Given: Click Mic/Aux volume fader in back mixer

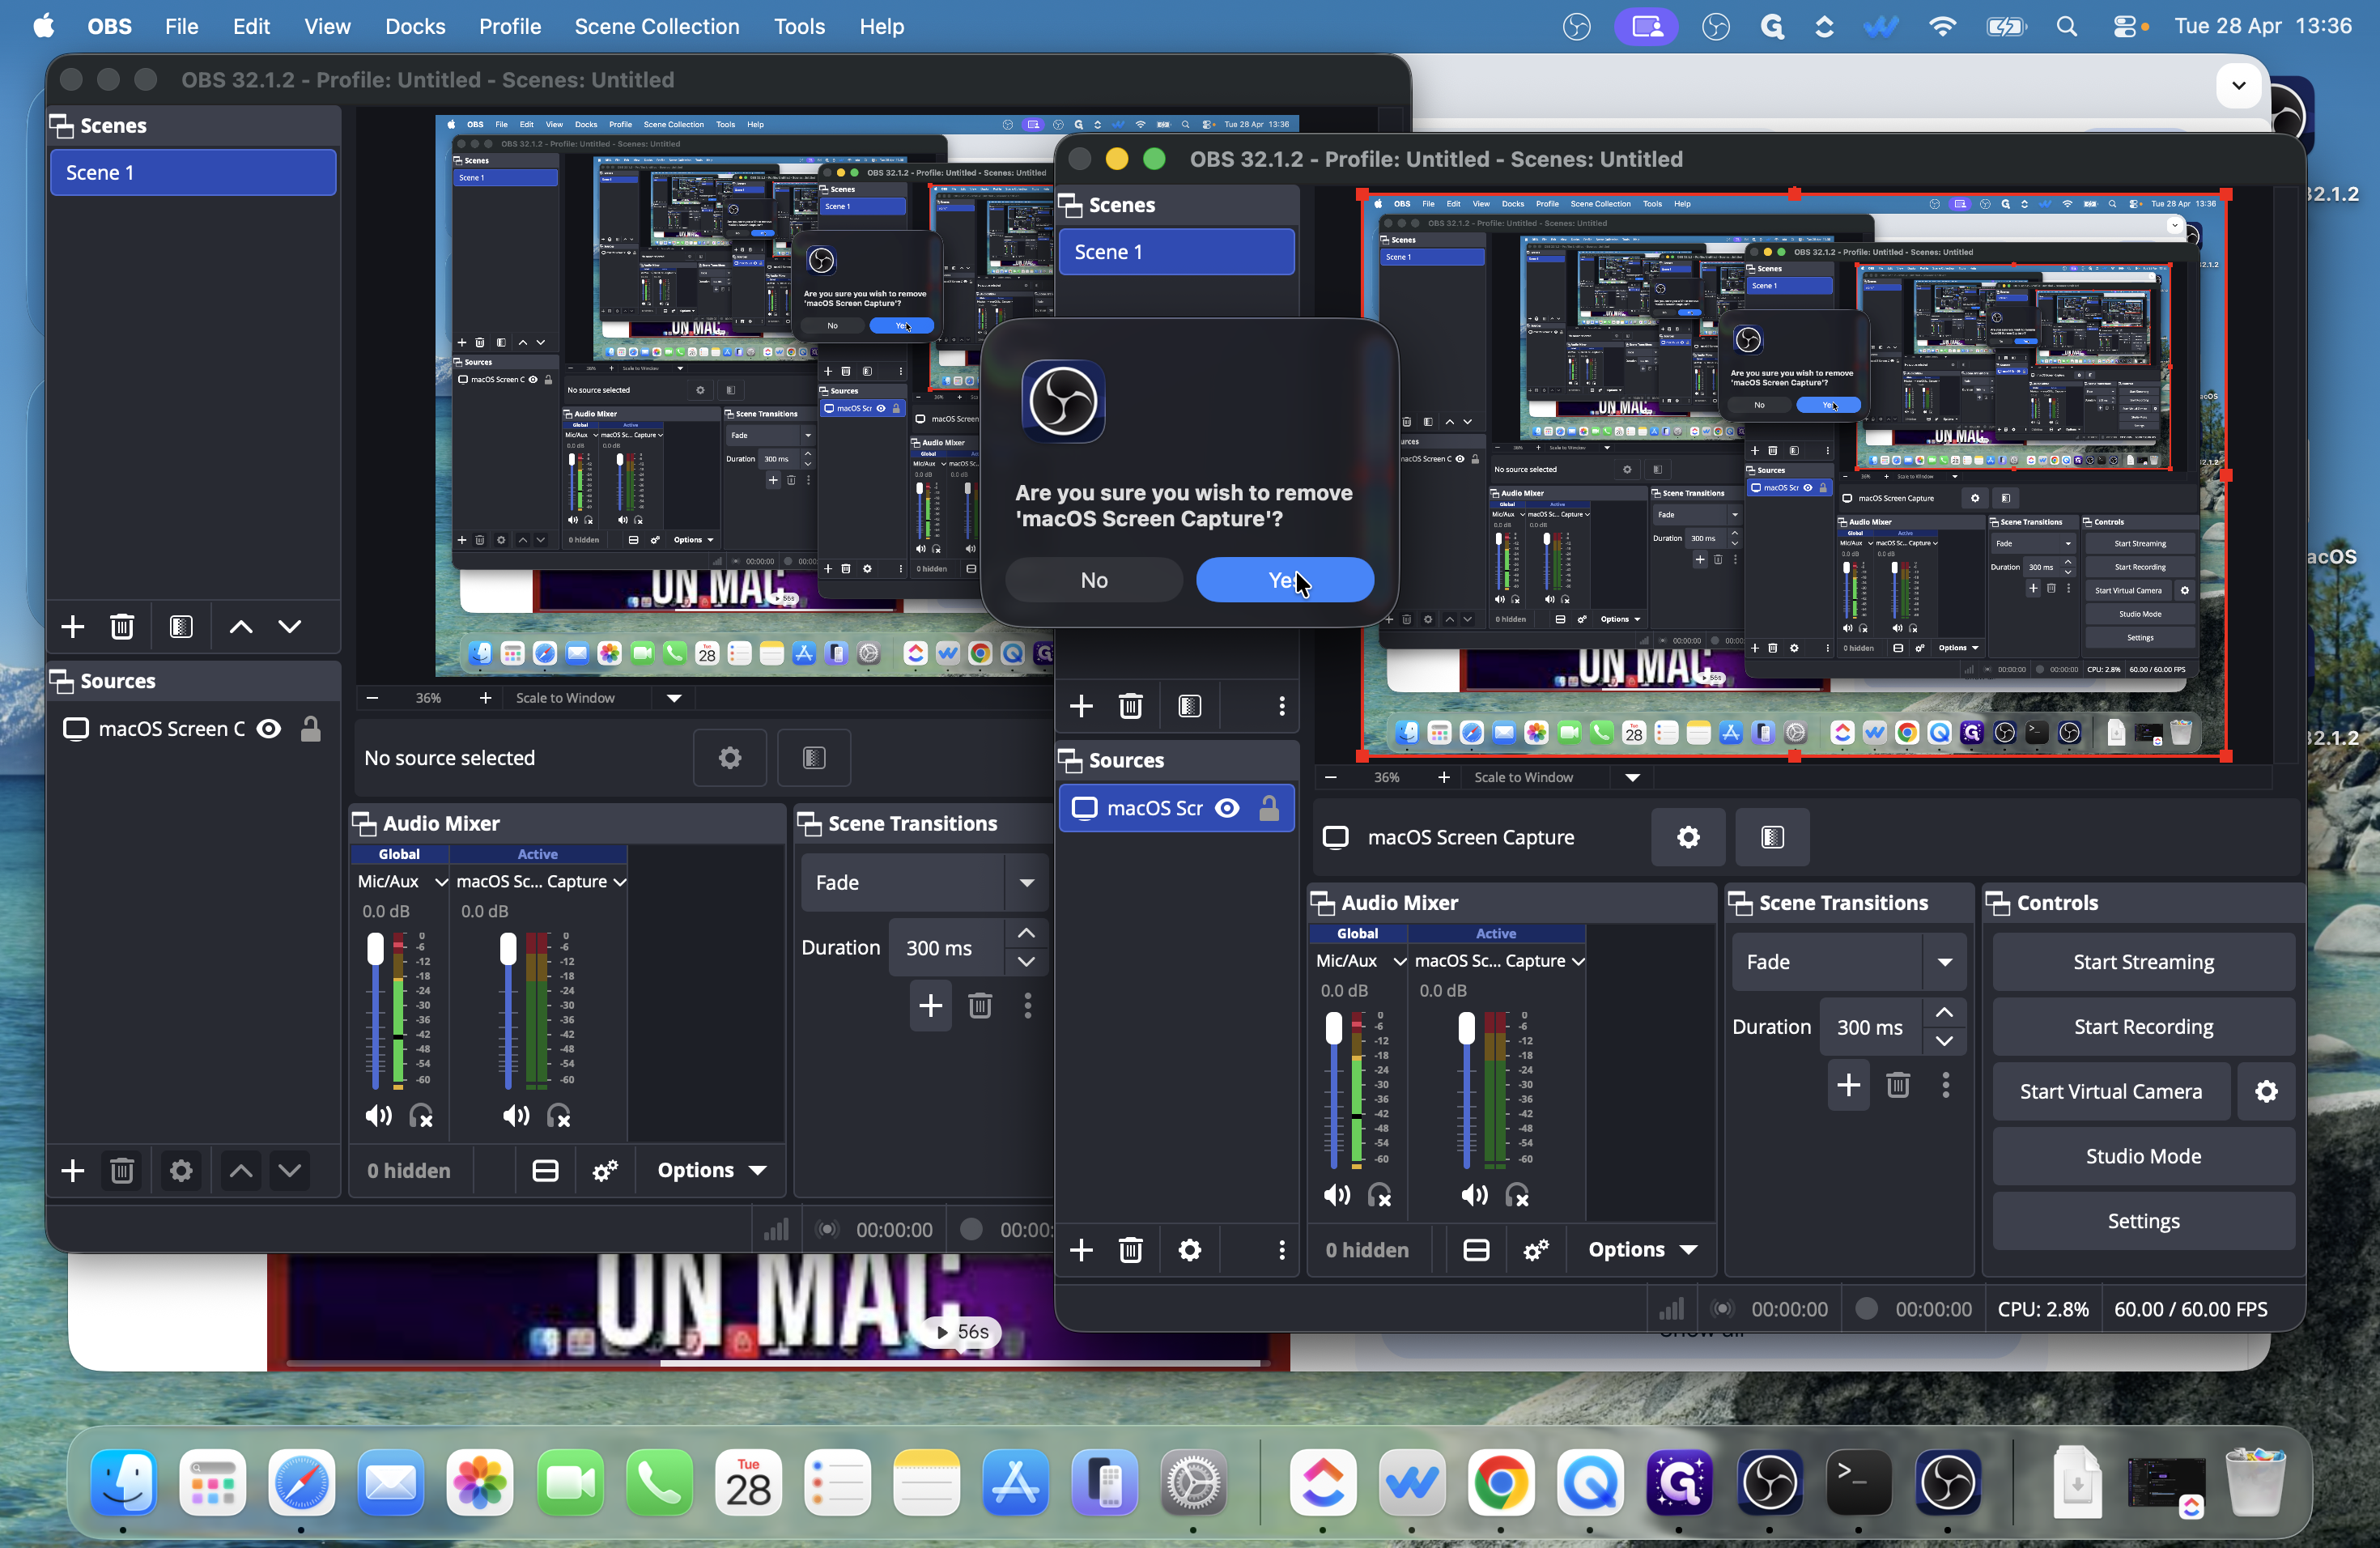Looking at the screenshot, I should (x=375, y=949).
